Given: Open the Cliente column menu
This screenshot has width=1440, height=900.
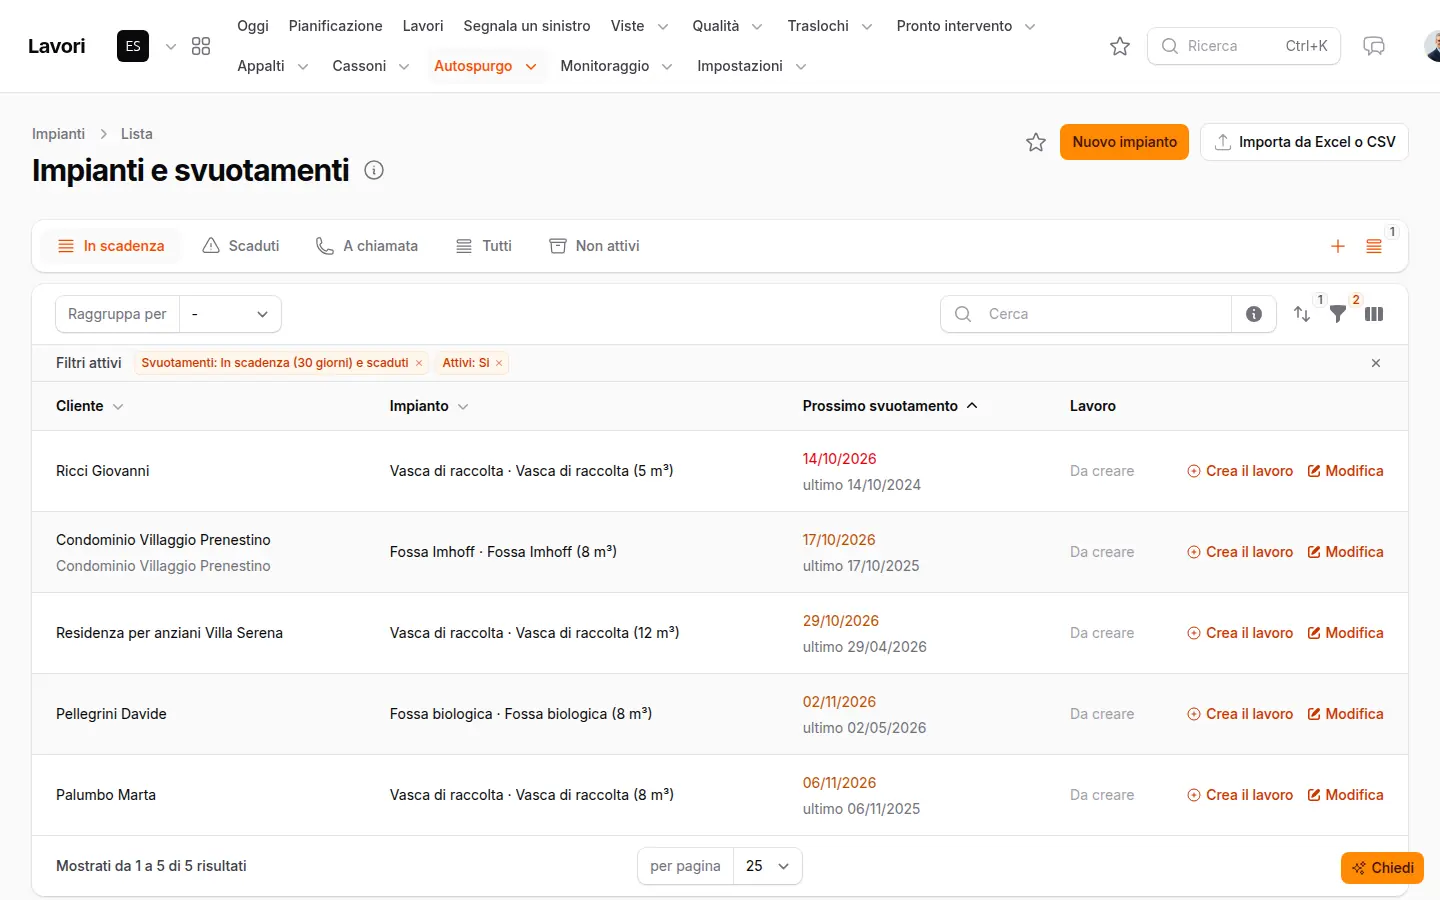Looking at the screenshot, I should tap(118, 407).
